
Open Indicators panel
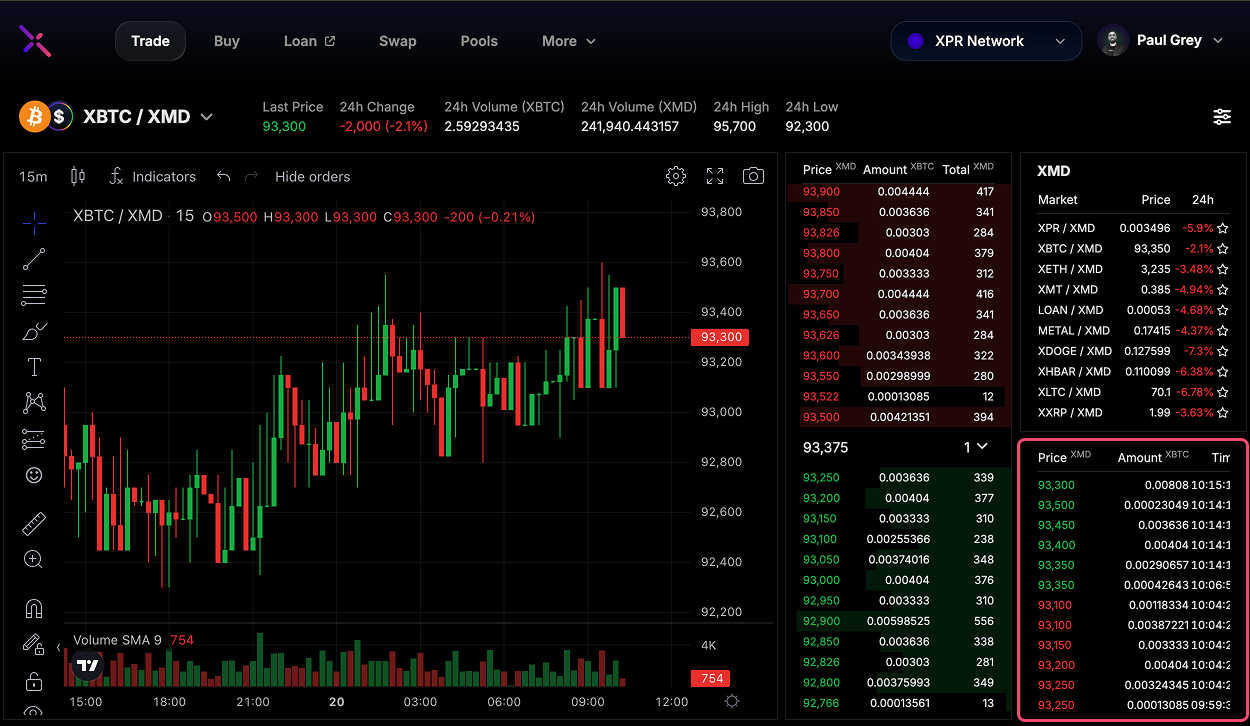pyautogui.click(x=153, y=176)
